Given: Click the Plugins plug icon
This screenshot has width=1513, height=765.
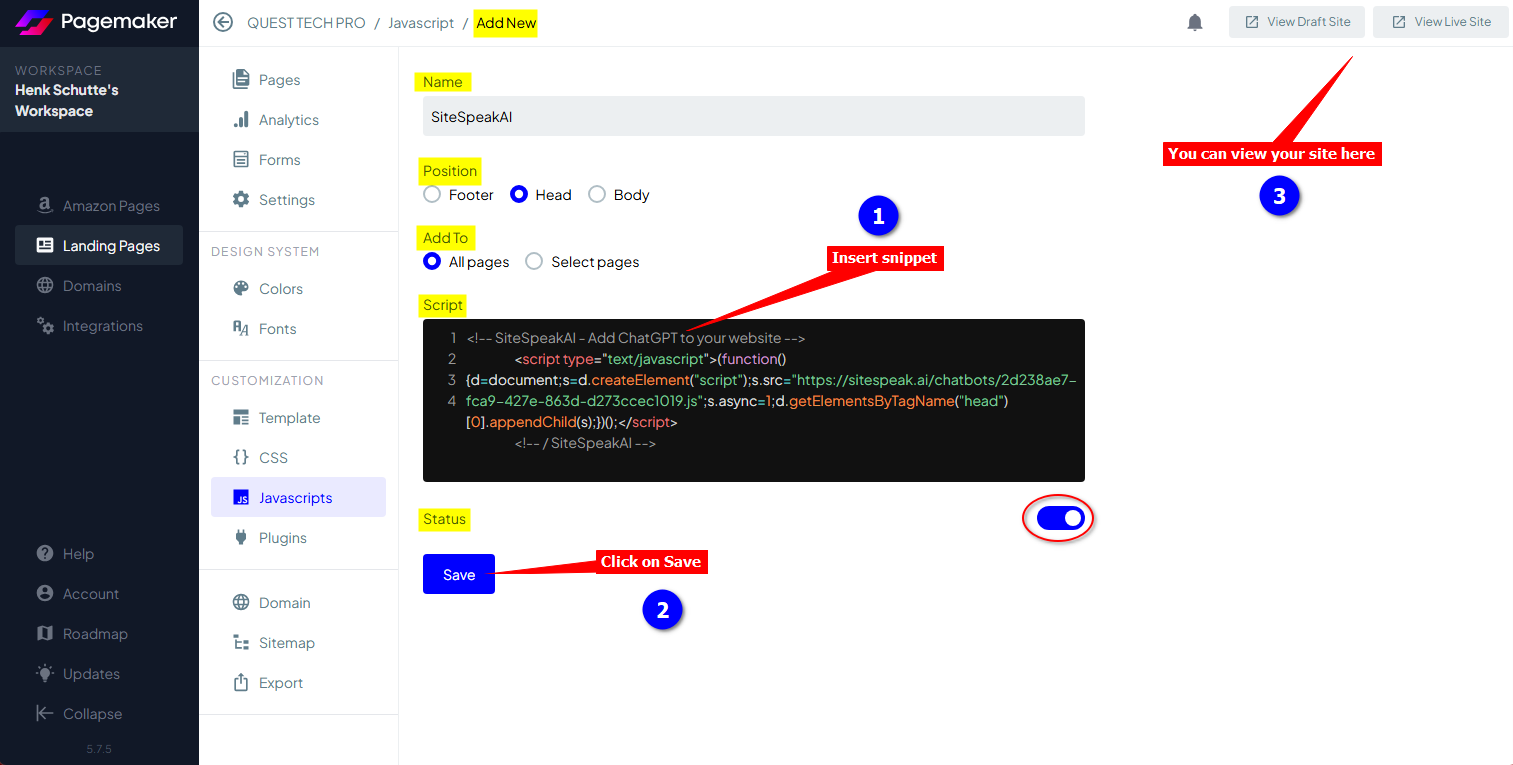Looking at the screenshot, I should click(x=241, y=537).
